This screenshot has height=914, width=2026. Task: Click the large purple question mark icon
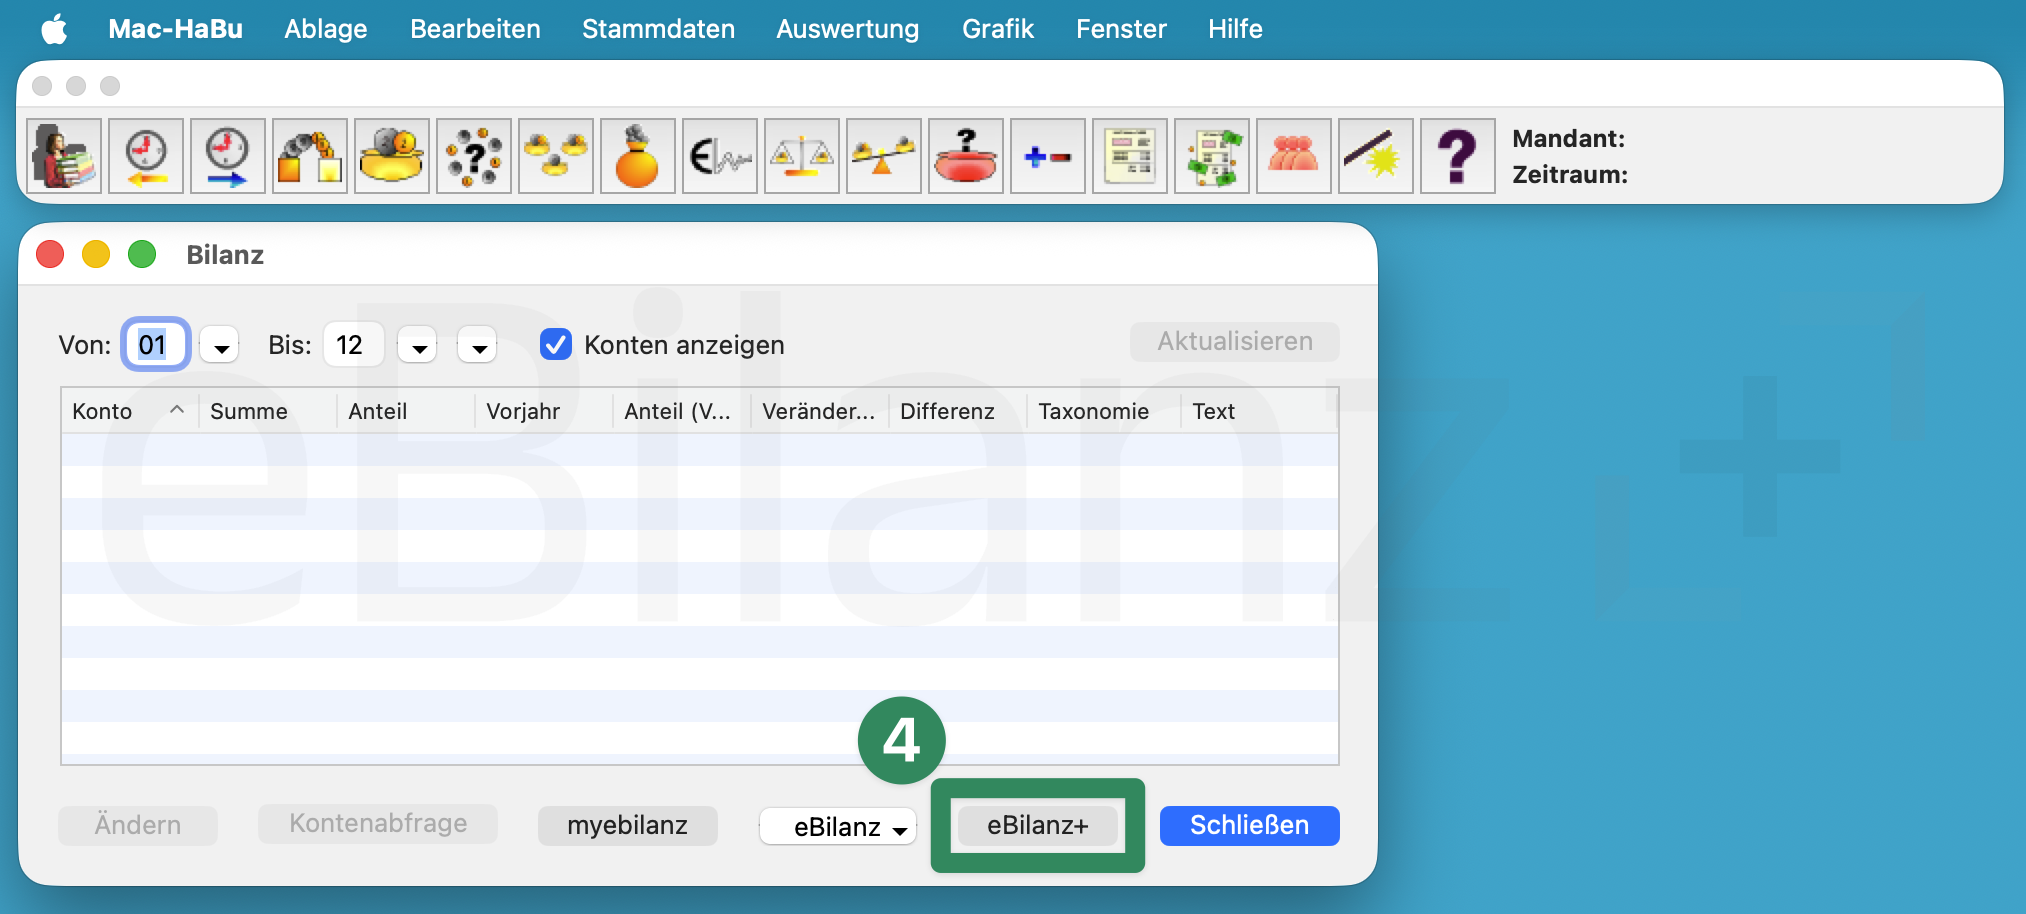(1458, 156)
